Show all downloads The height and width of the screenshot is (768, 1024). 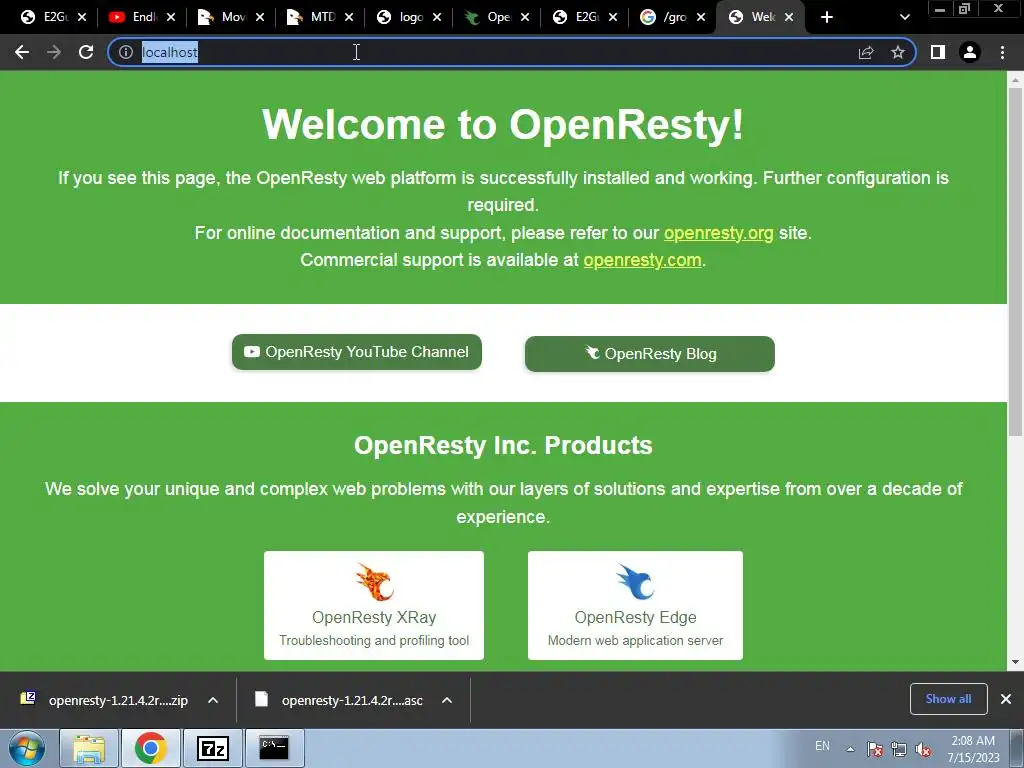tap(948, 699)
